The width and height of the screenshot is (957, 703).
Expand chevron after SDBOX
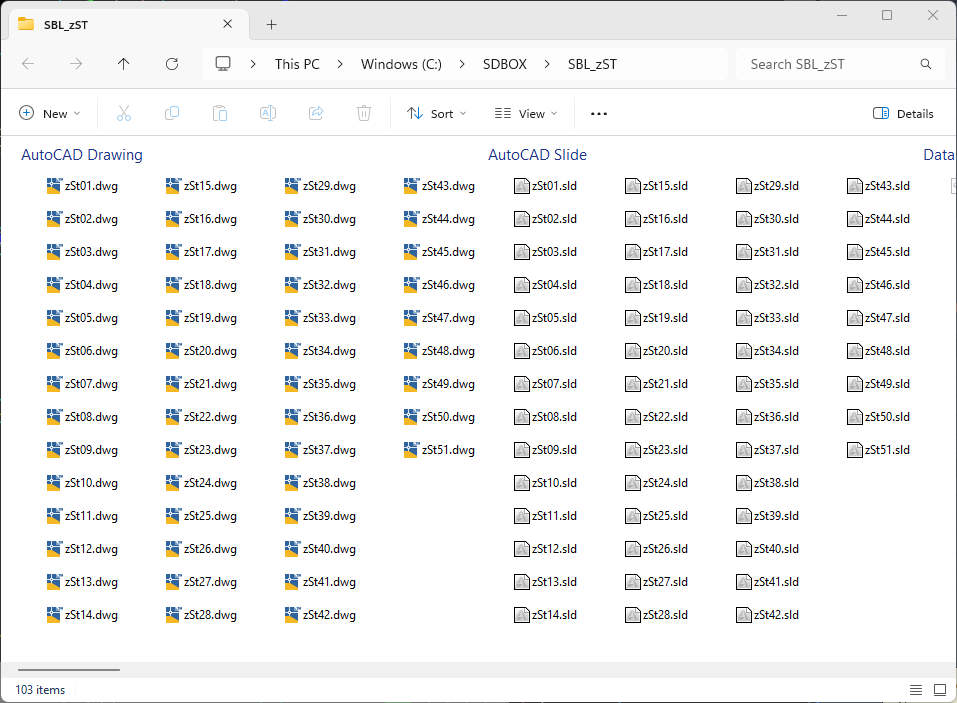click(547, 64)
